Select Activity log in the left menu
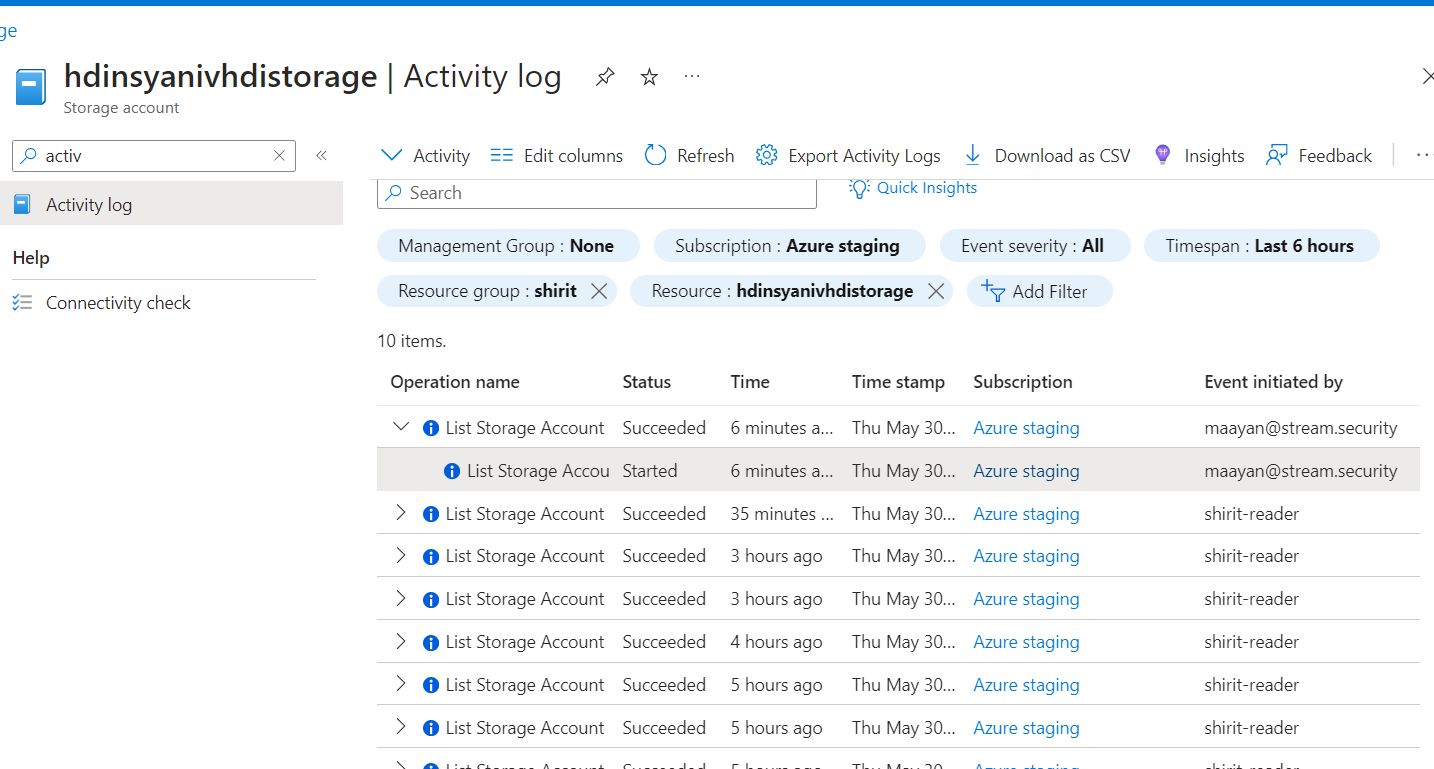The height and width of the screenshot is (769, 1434). [x=171, y=204]
